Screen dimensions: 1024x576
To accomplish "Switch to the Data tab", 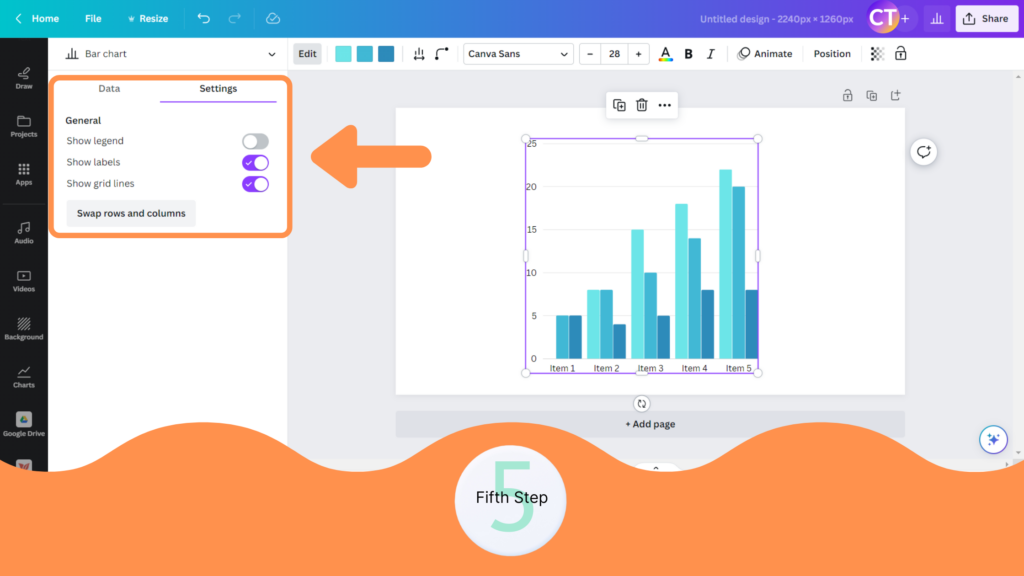I will point(109,89).
